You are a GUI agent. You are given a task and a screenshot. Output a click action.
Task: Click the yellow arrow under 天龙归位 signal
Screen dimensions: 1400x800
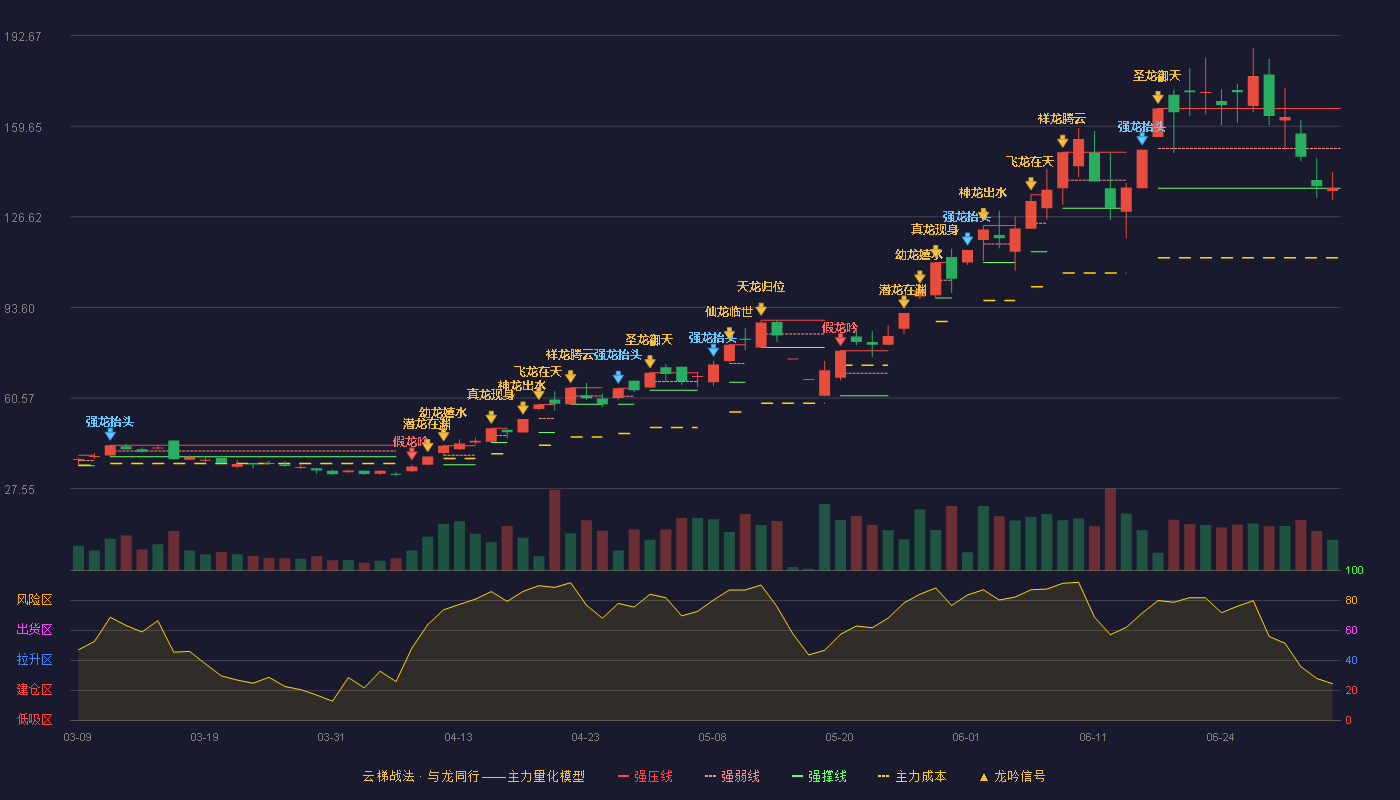pos(761,309)
